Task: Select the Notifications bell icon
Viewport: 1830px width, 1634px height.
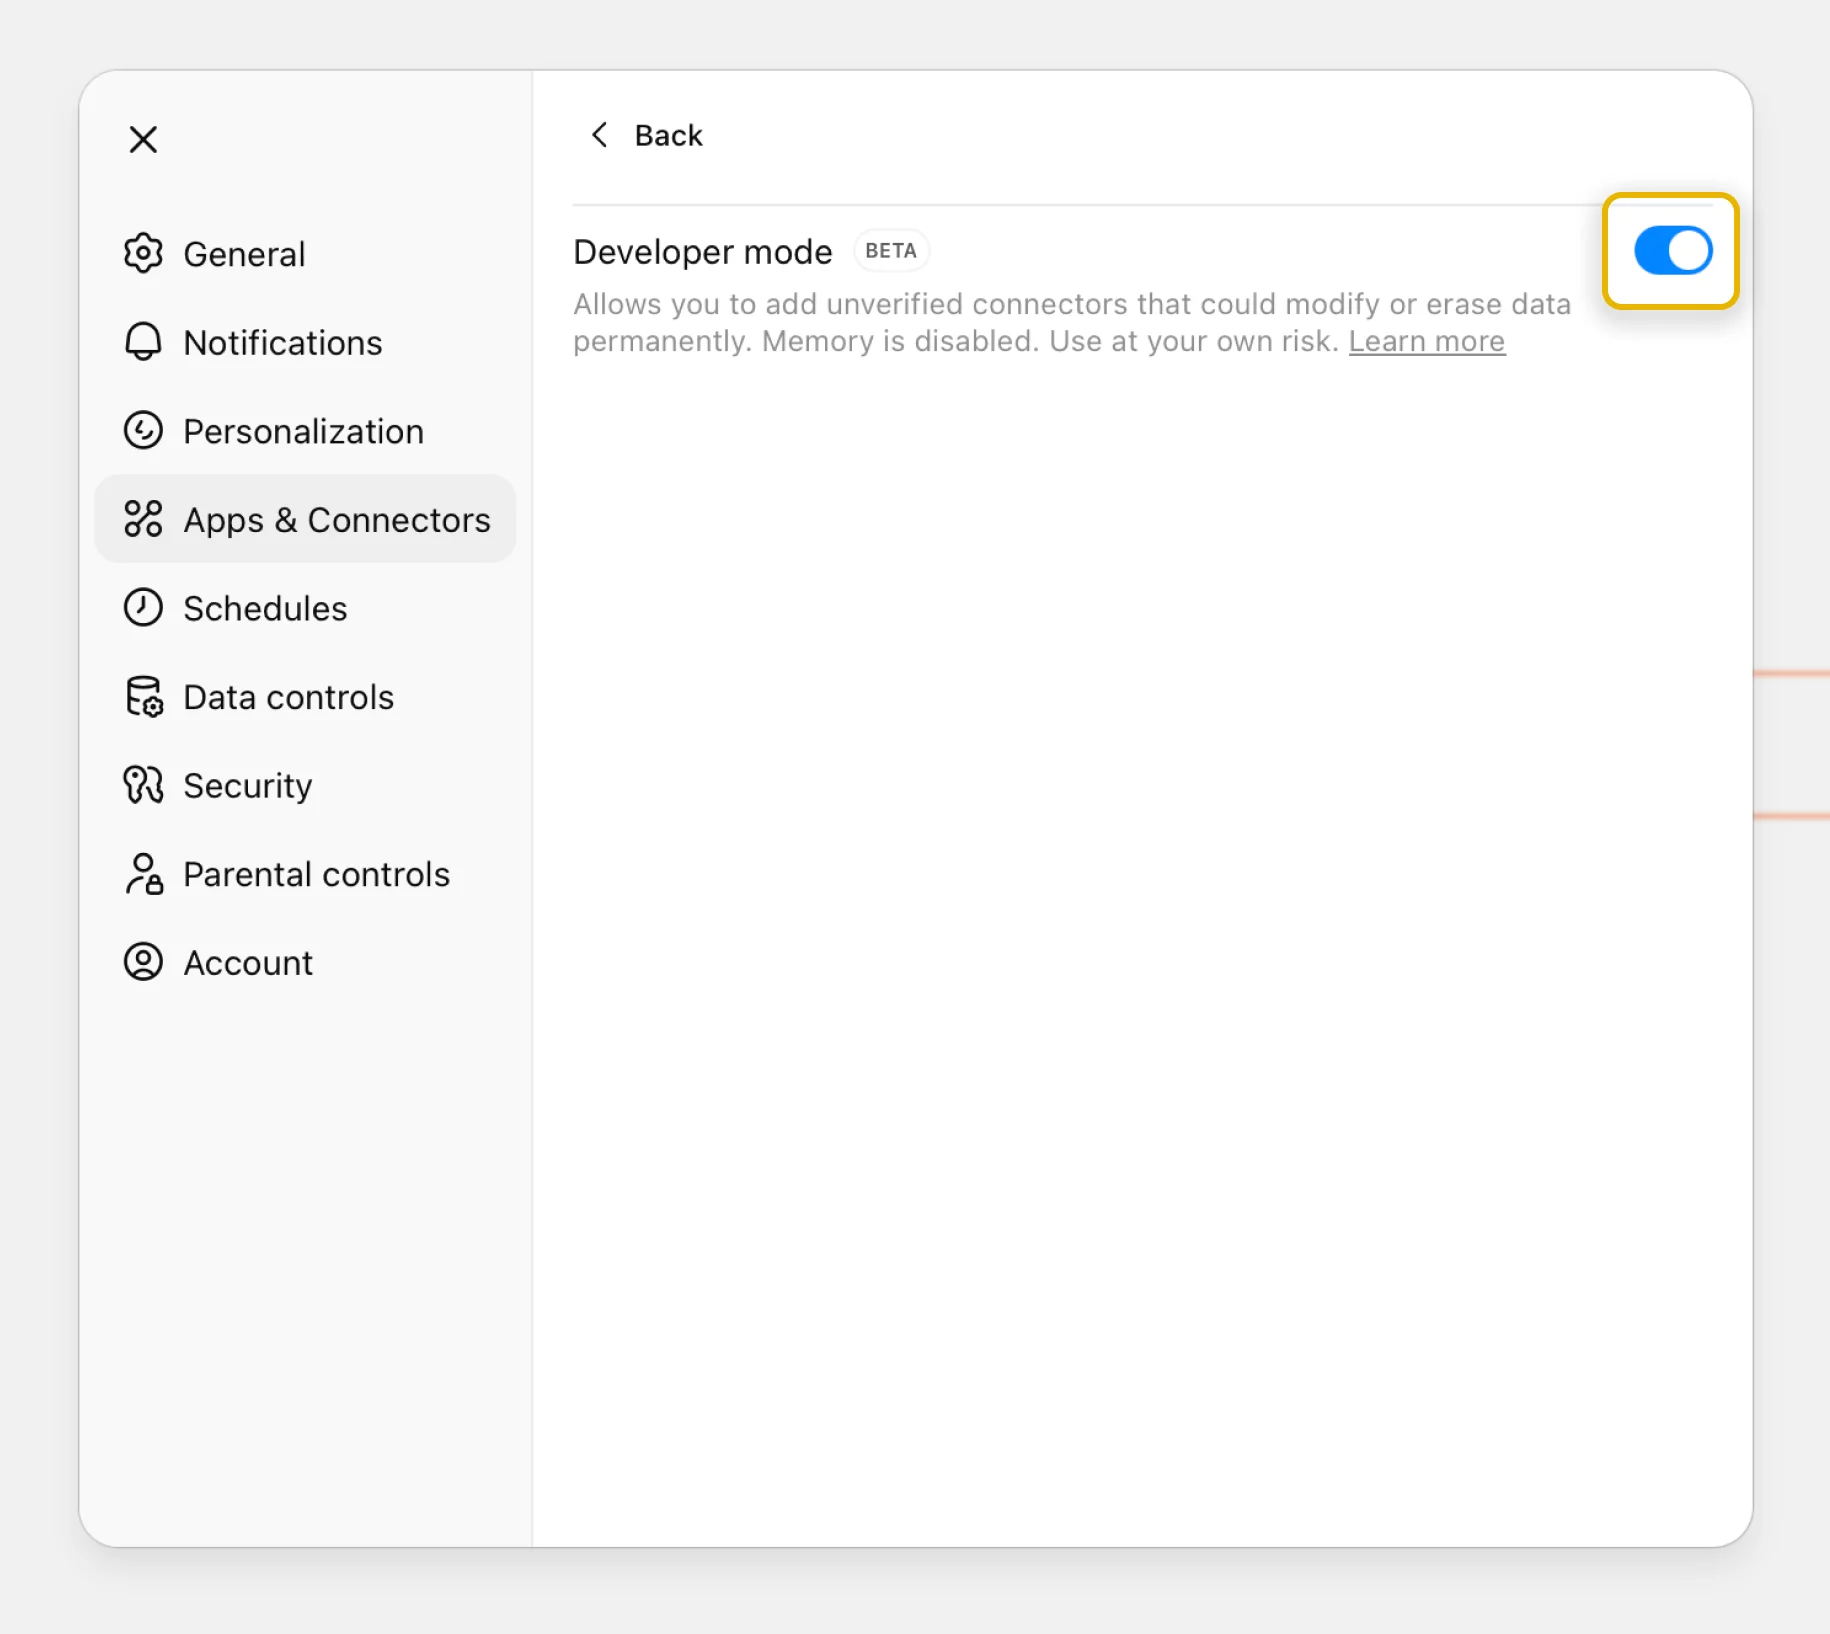Action: point(144,343)
